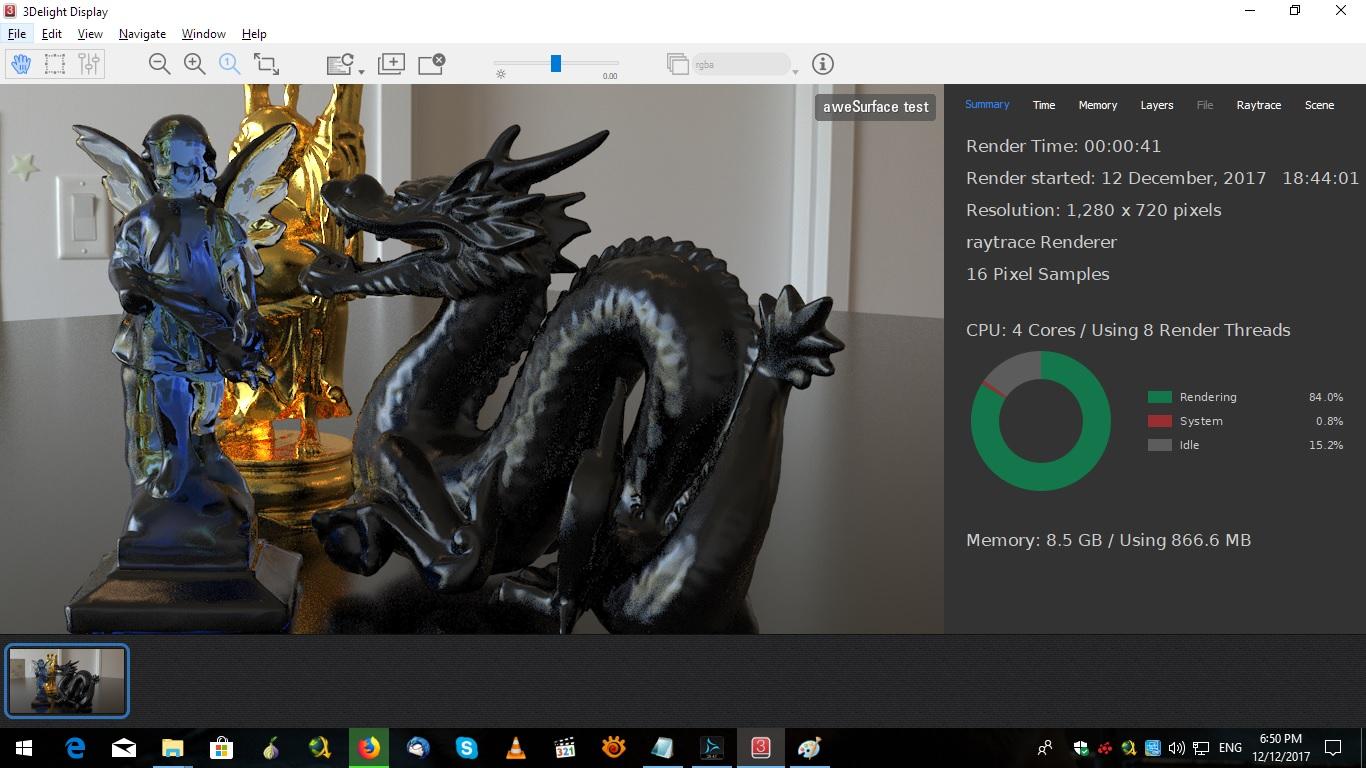Open the rgba layer dropdown
The width and height of the screenshot is (1366, 768).
(743, 64)
